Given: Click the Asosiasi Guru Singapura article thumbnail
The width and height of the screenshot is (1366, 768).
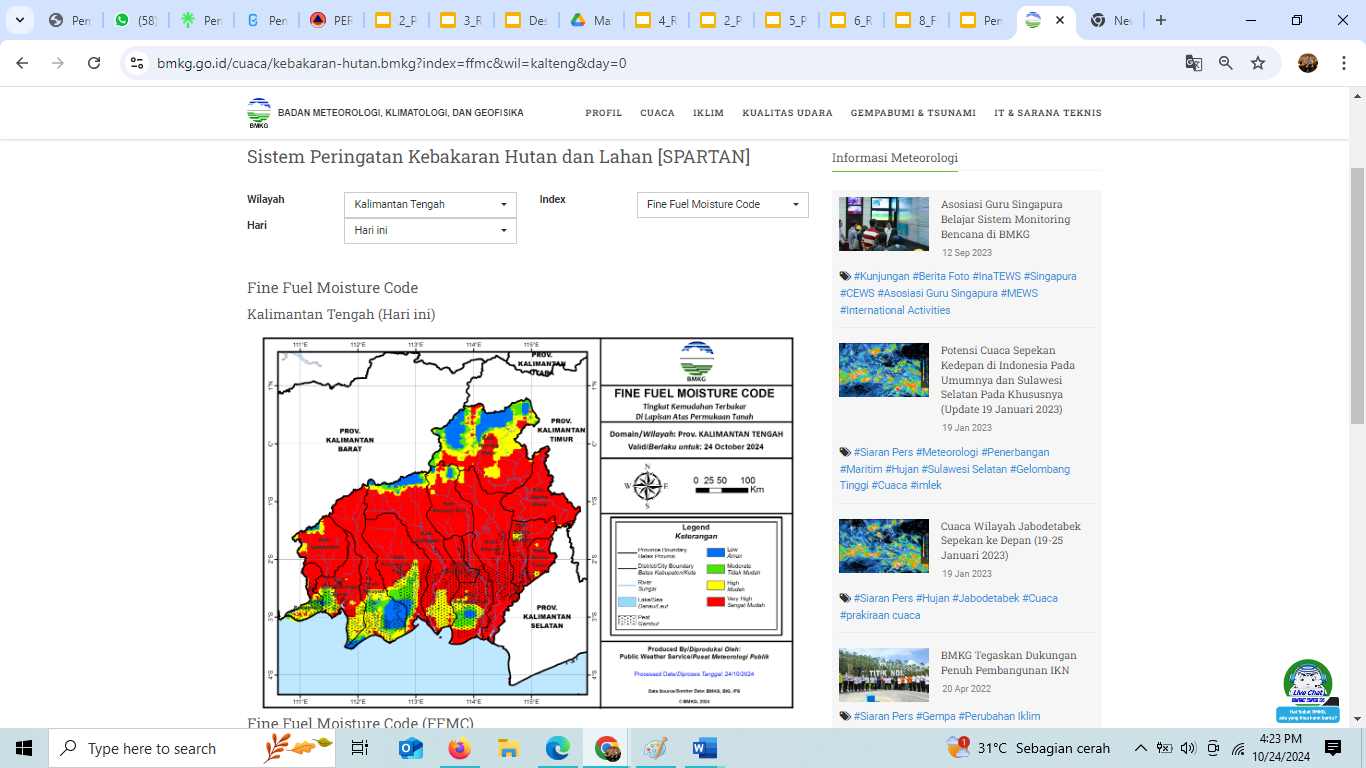Looking at the screenshot, I should pos(884,224).
